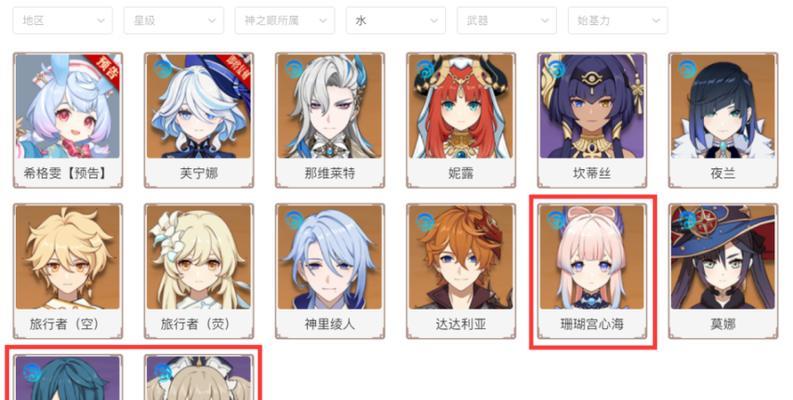Open the 地区 region filter dropdown
Image resolution: width=793 pixels, height=400 pixels.
click(x=63, y=21)
